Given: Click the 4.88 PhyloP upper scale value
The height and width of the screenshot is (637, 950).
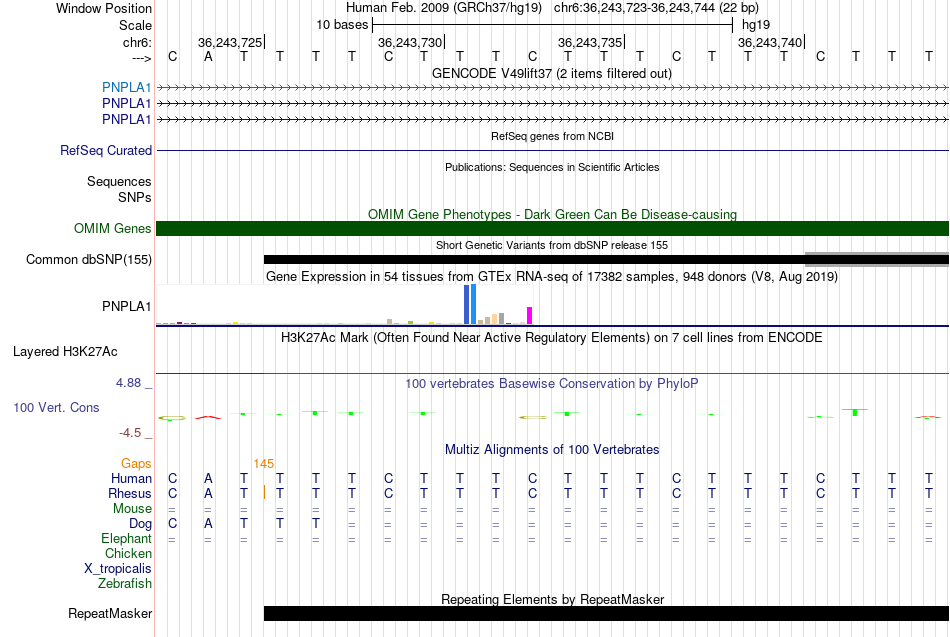Looking at the screenshot, I should point(128,383).
